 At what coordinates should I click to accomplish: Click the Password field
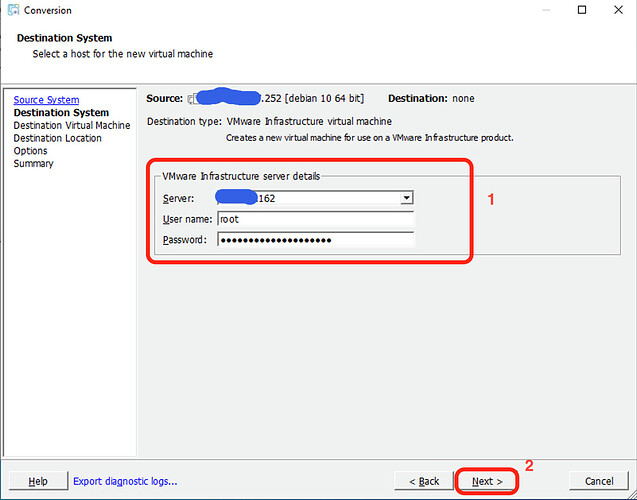point(316,240)
